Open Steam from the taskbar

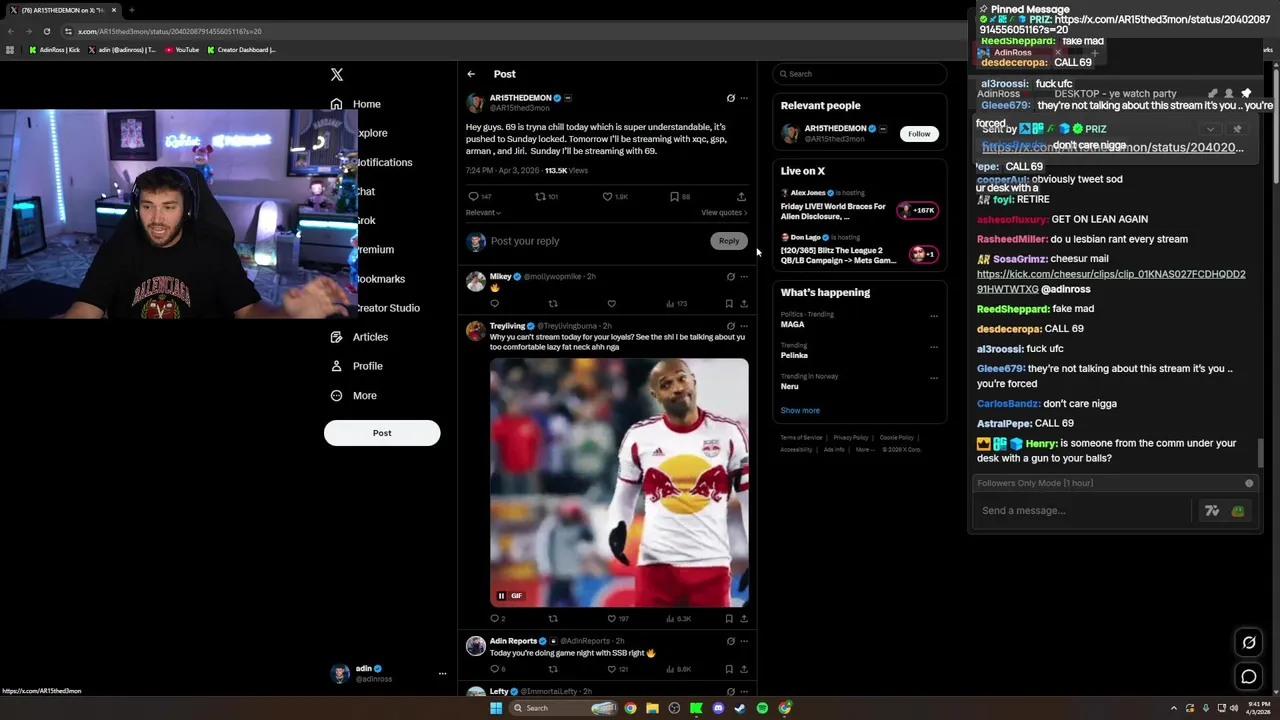point(740,708)
